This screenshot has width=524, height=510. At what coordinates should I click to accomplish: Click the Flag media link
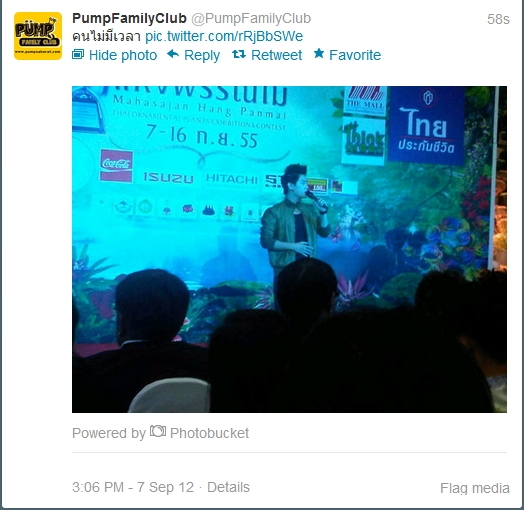[475, 488]
